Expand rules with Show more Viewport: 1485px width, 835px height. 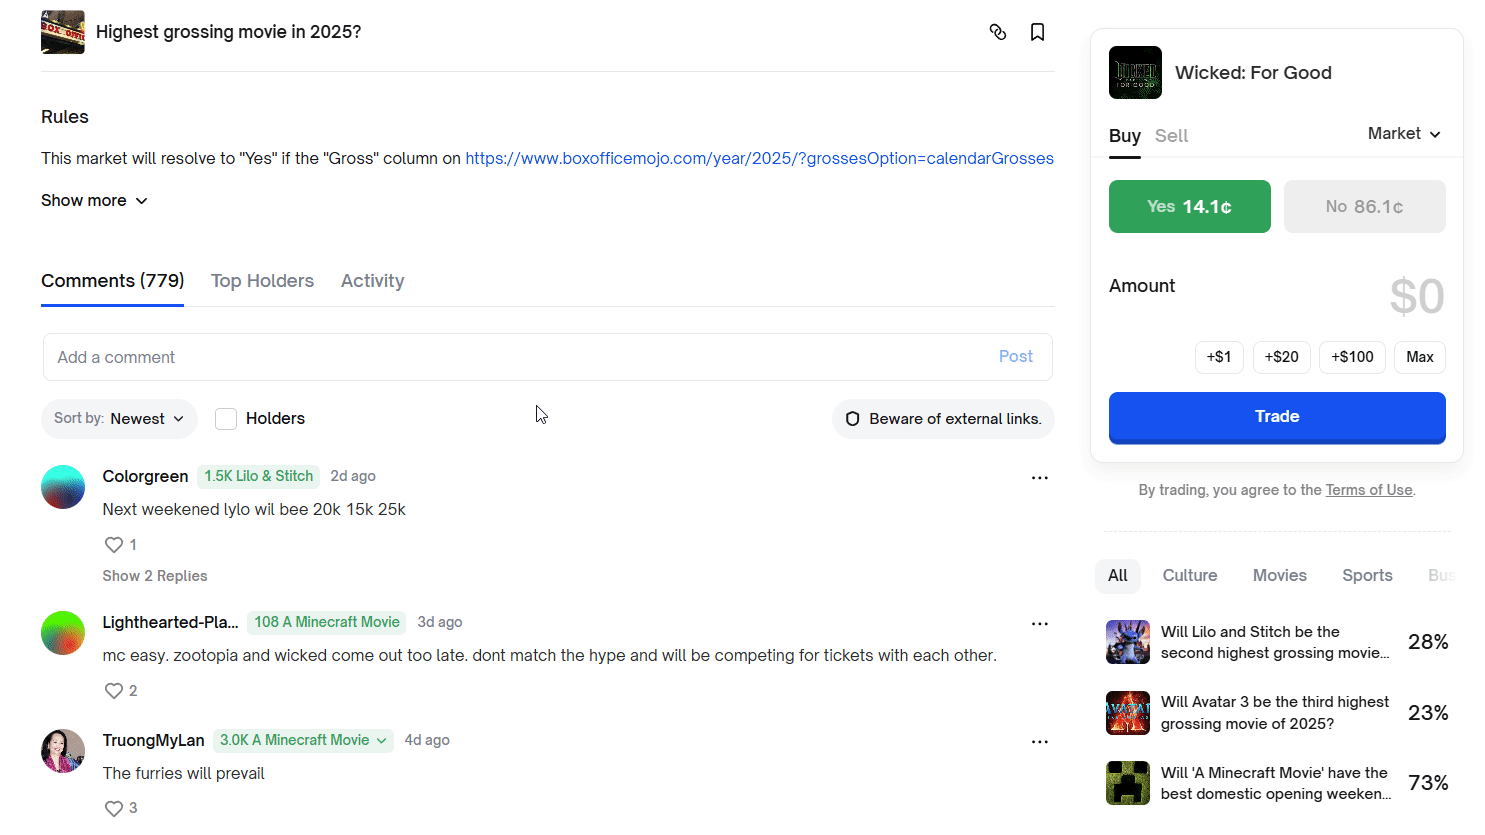tap(94, 201)
